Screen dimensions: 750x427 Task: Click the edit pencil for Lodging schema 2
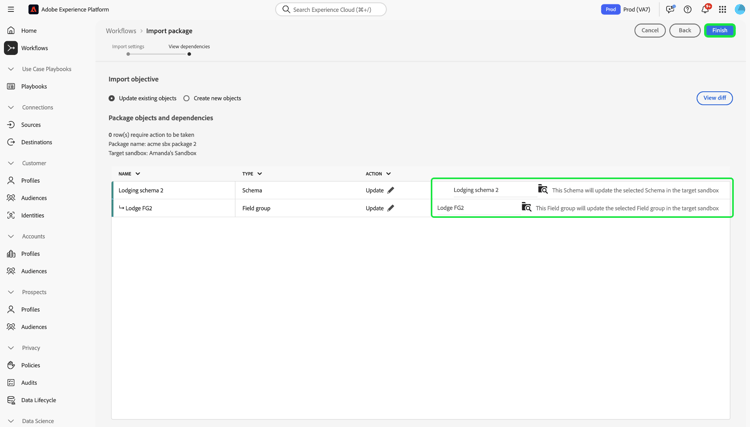point(391,190)
